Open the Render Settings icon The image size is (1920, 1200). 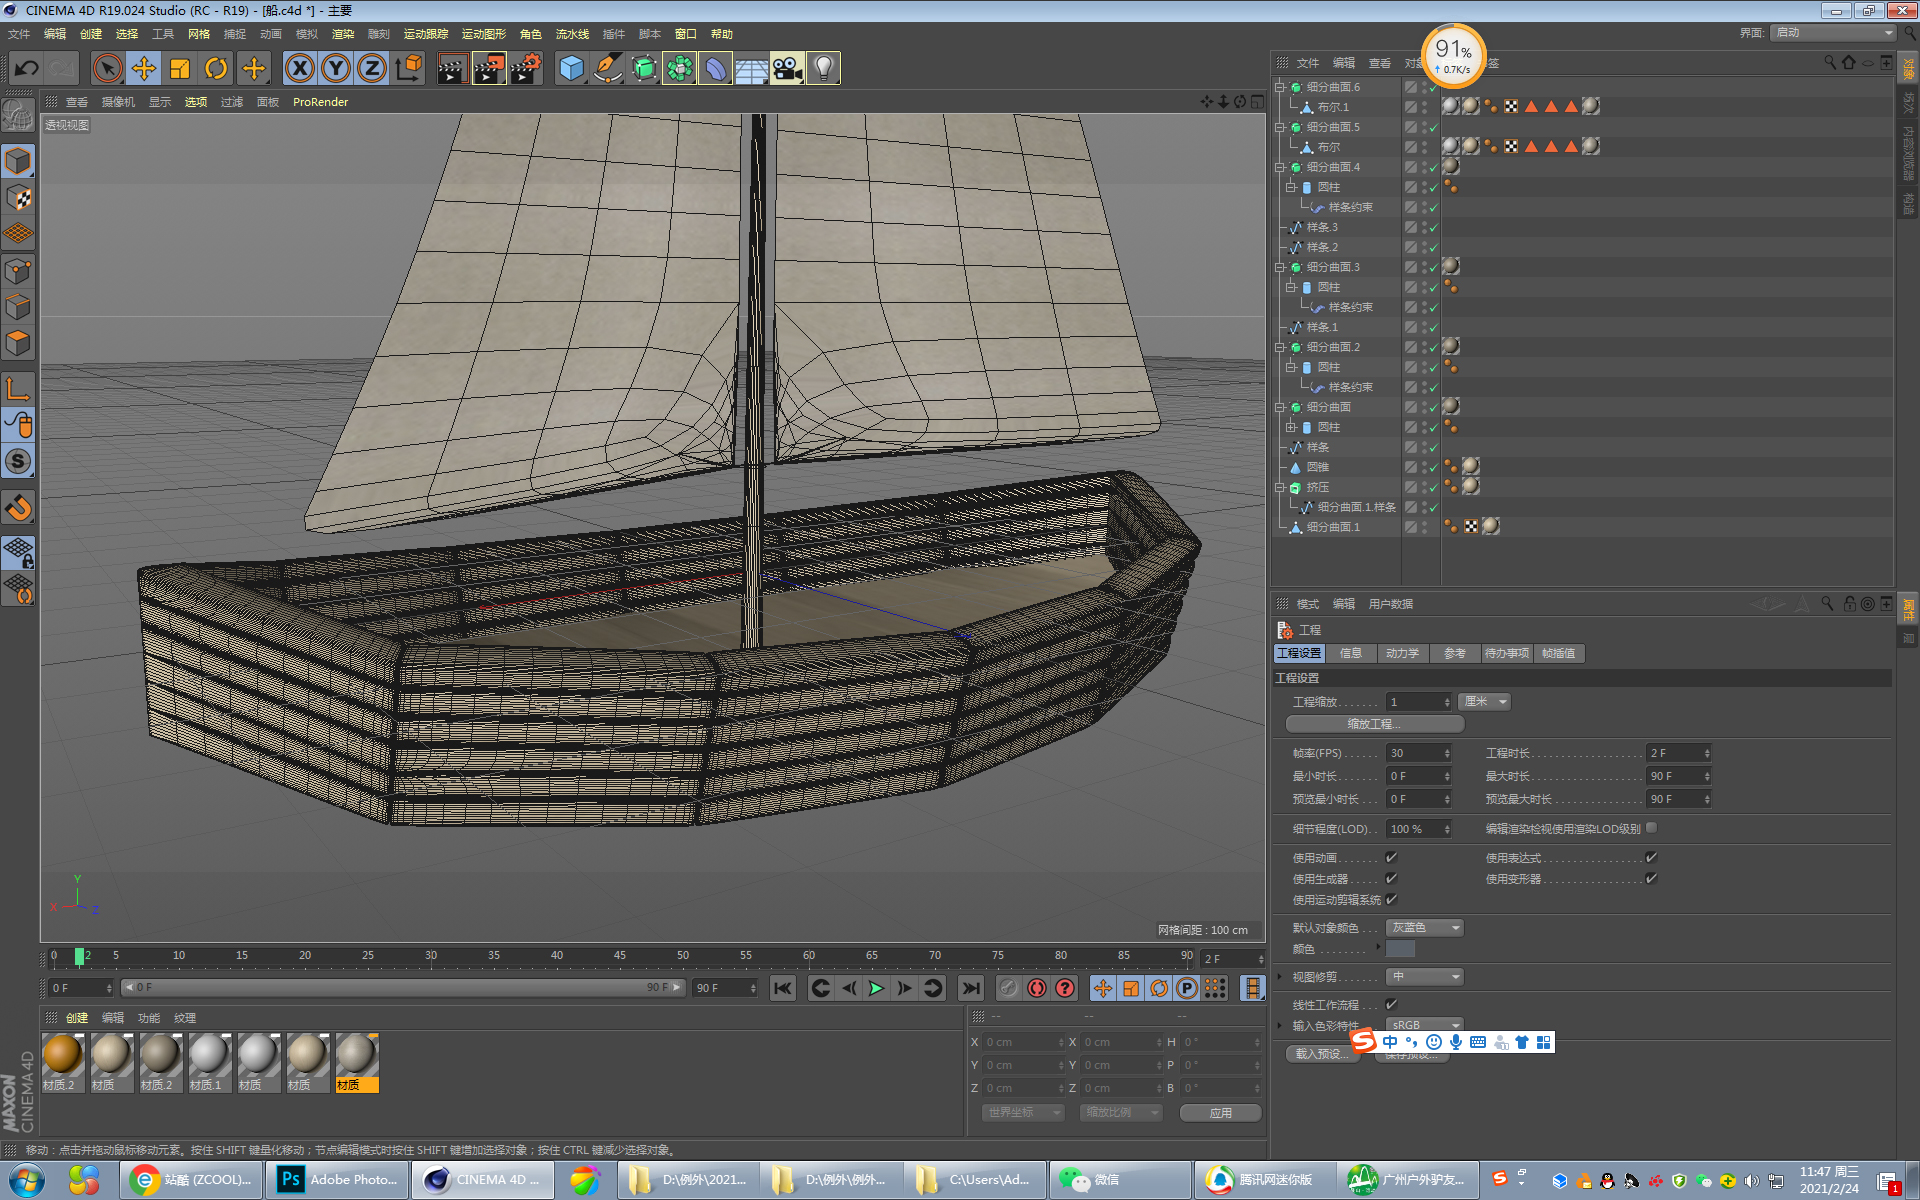pyautogui.click(x=525, y=69)
